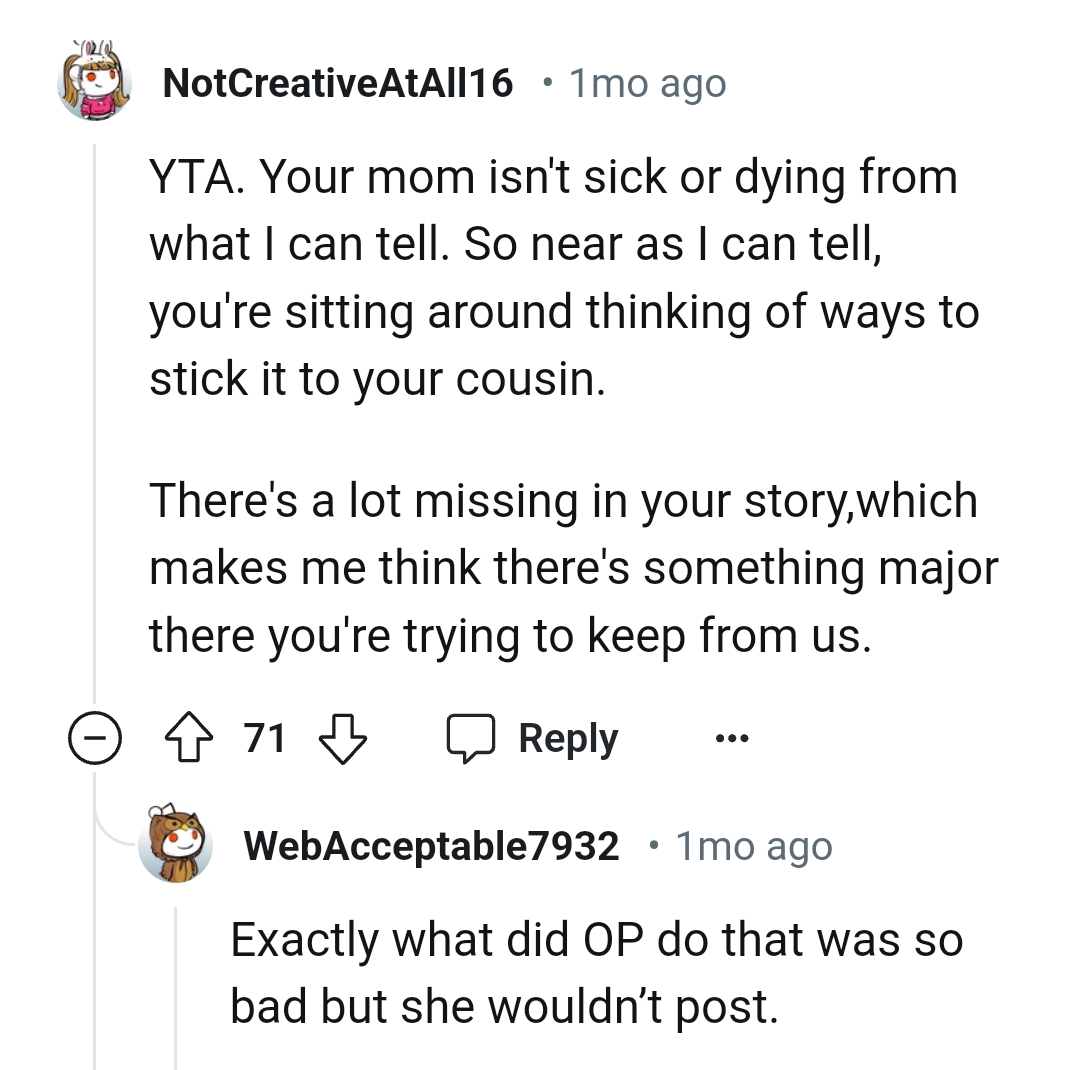Click the 1mo ago timestamp on top comment
The width and height of the screenshot is (1079, 1070).
point(647,84)
